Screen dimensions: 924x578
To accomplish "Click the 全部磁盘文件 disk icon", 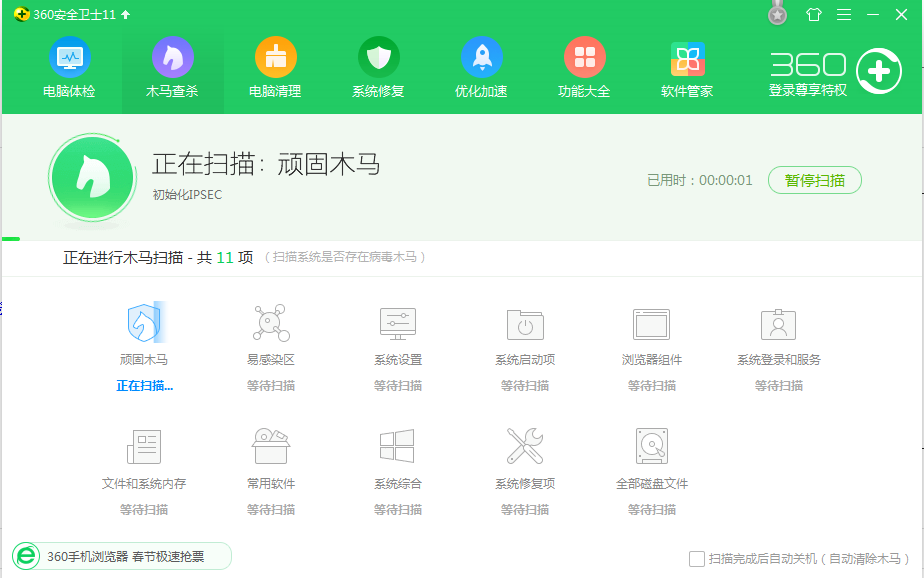I will pyautogui.click(x=652, y=446).
